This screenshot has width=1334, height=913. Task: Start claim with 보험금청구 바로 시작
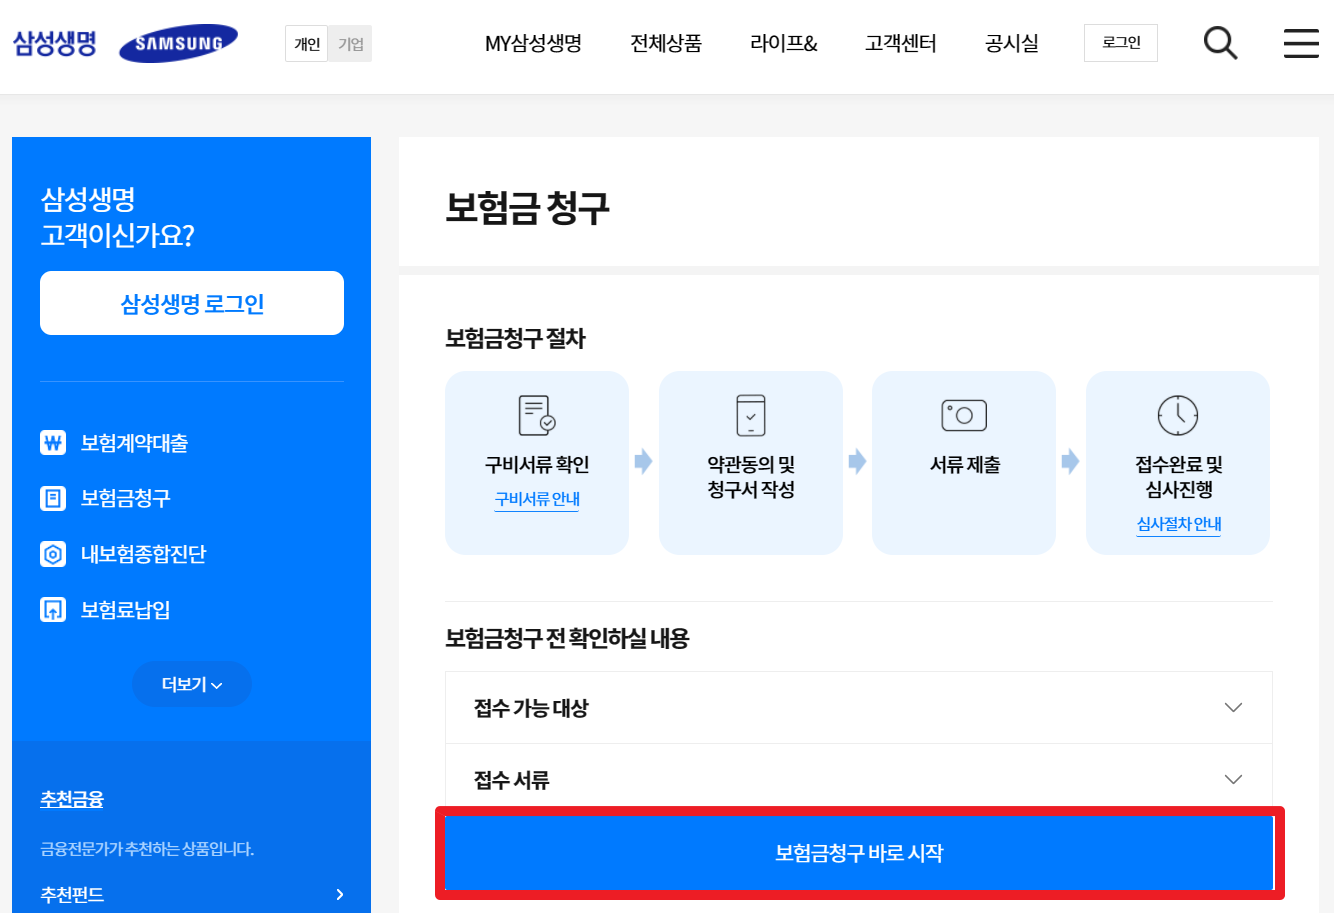(x=859, y=853)
